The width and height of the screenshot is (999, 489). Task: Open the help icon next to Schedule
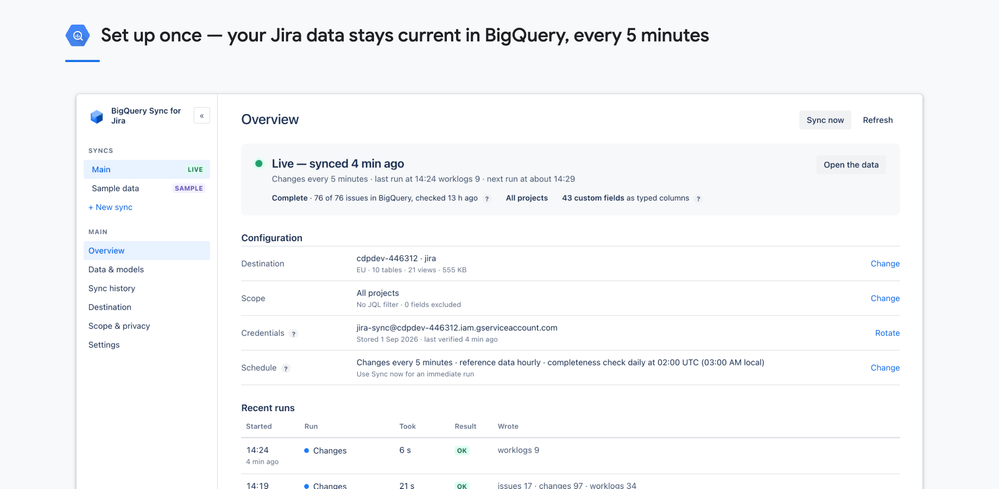(286, 368)
